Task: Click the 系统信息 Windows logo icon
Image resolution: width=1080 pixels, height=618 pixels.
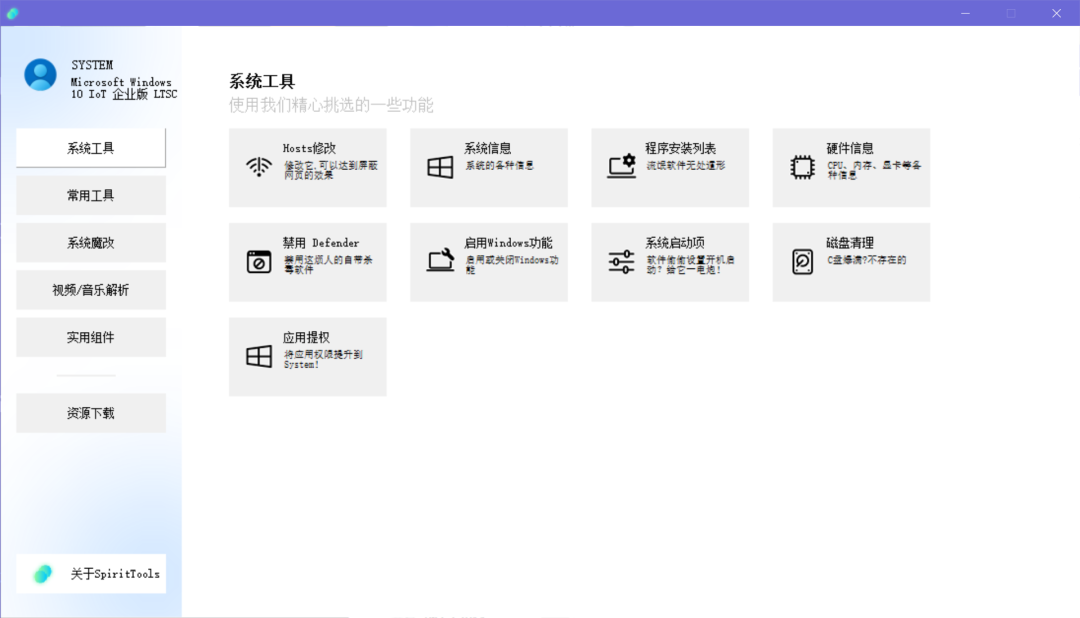Action: coord(440,167)
